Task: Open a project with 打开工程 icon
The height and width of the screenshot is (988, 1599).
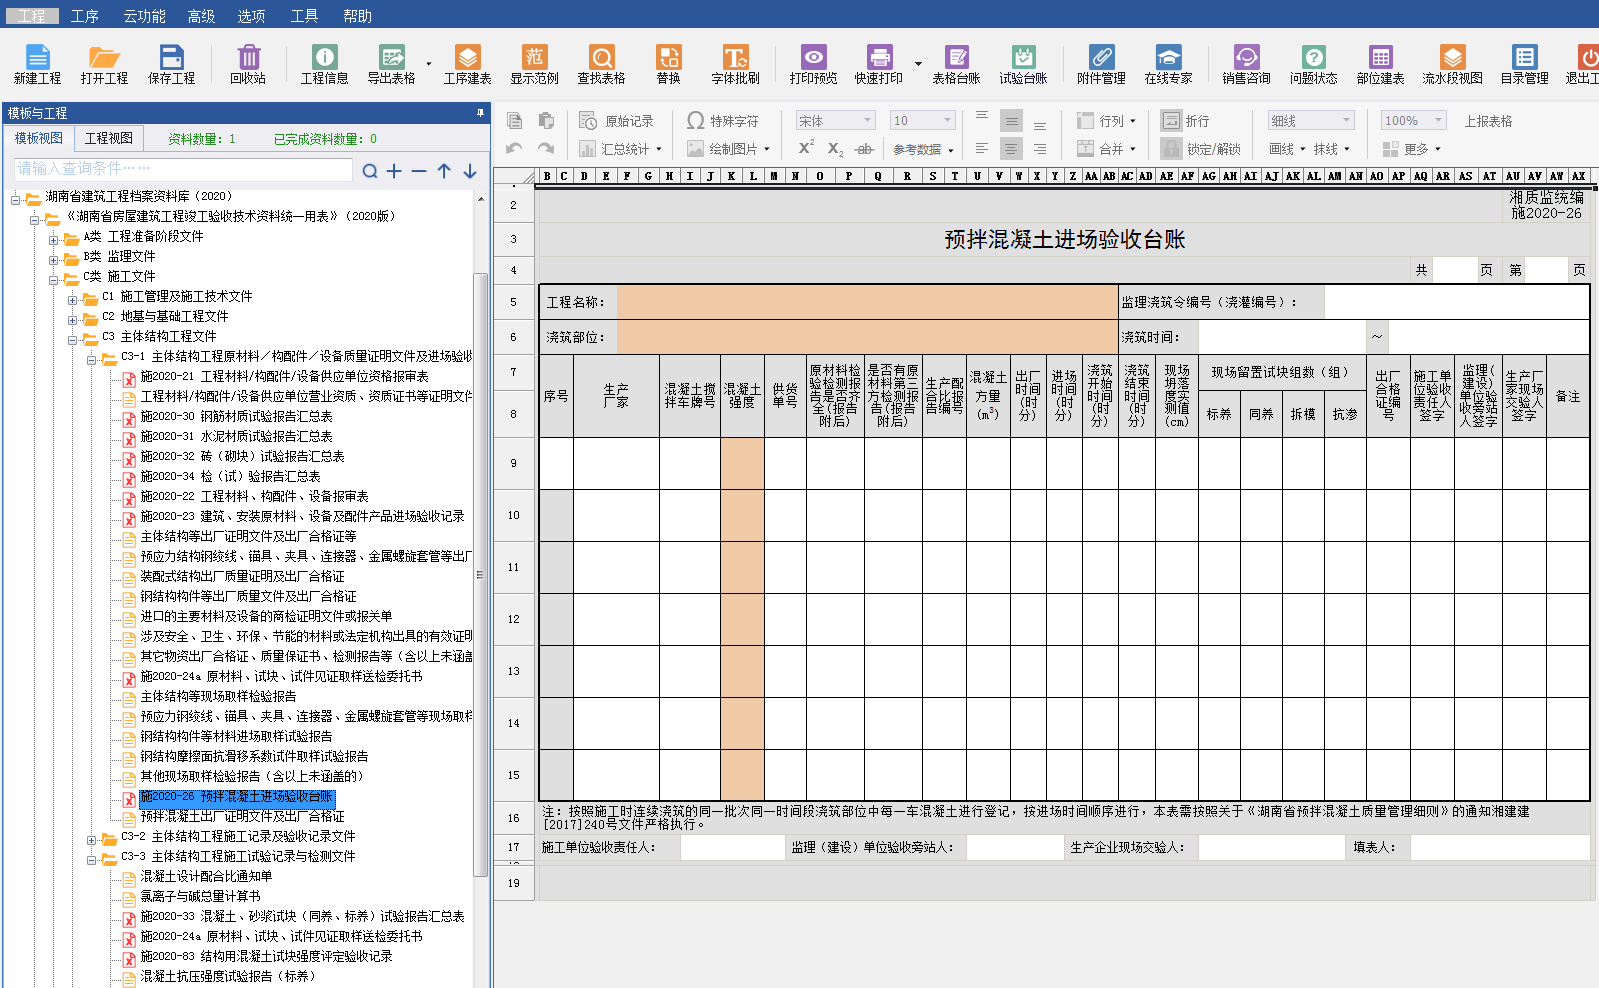Action: pos(104,64)
